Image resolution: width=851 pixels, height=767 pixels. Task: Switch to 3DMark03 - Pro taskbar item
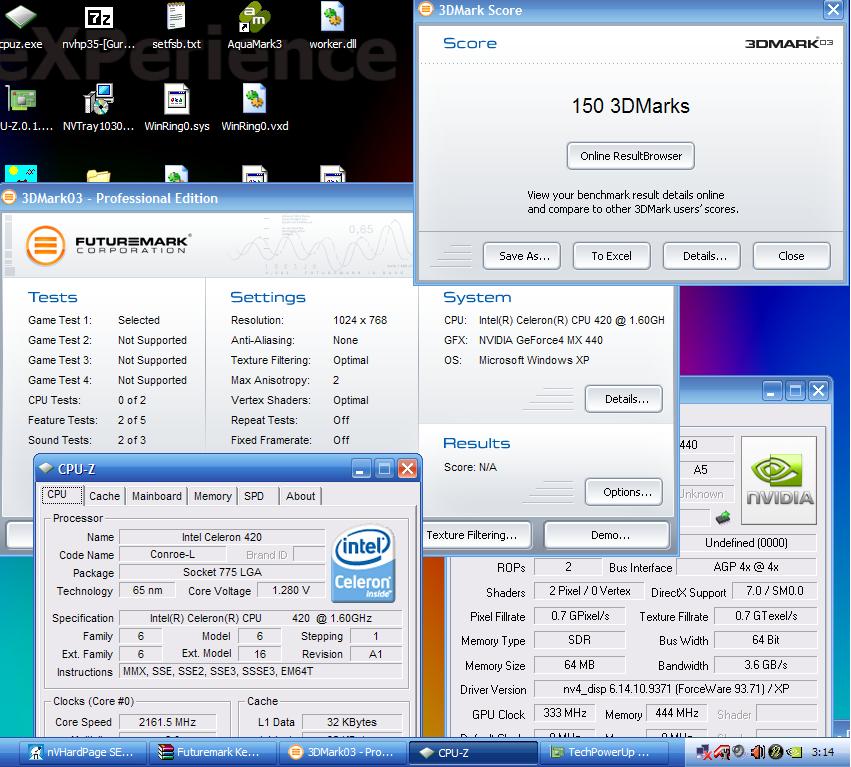click(341, 752)
